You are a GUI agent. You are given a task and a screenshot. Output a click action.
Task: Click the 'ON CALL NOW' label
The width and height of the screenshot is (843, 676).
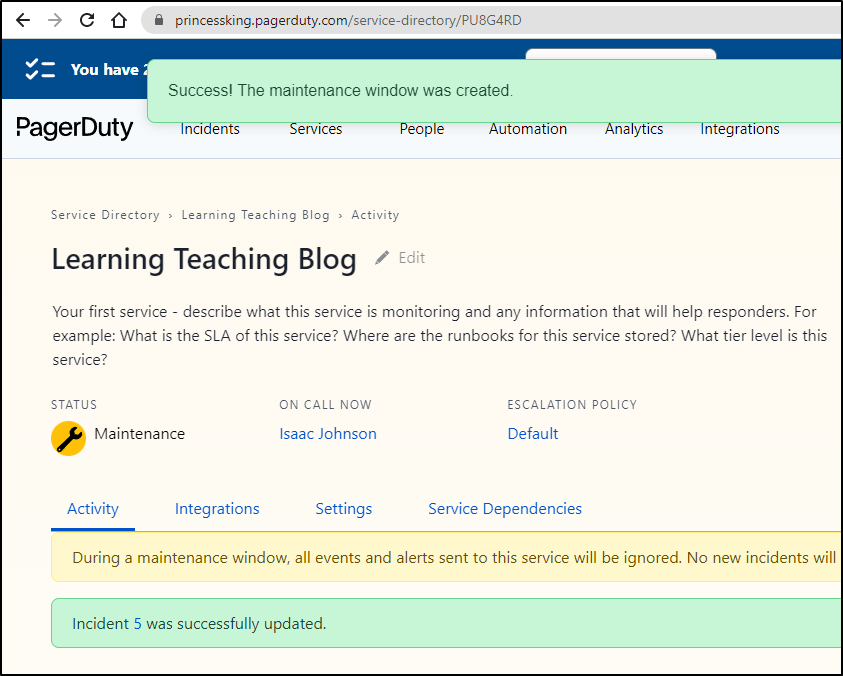(325, 405)
